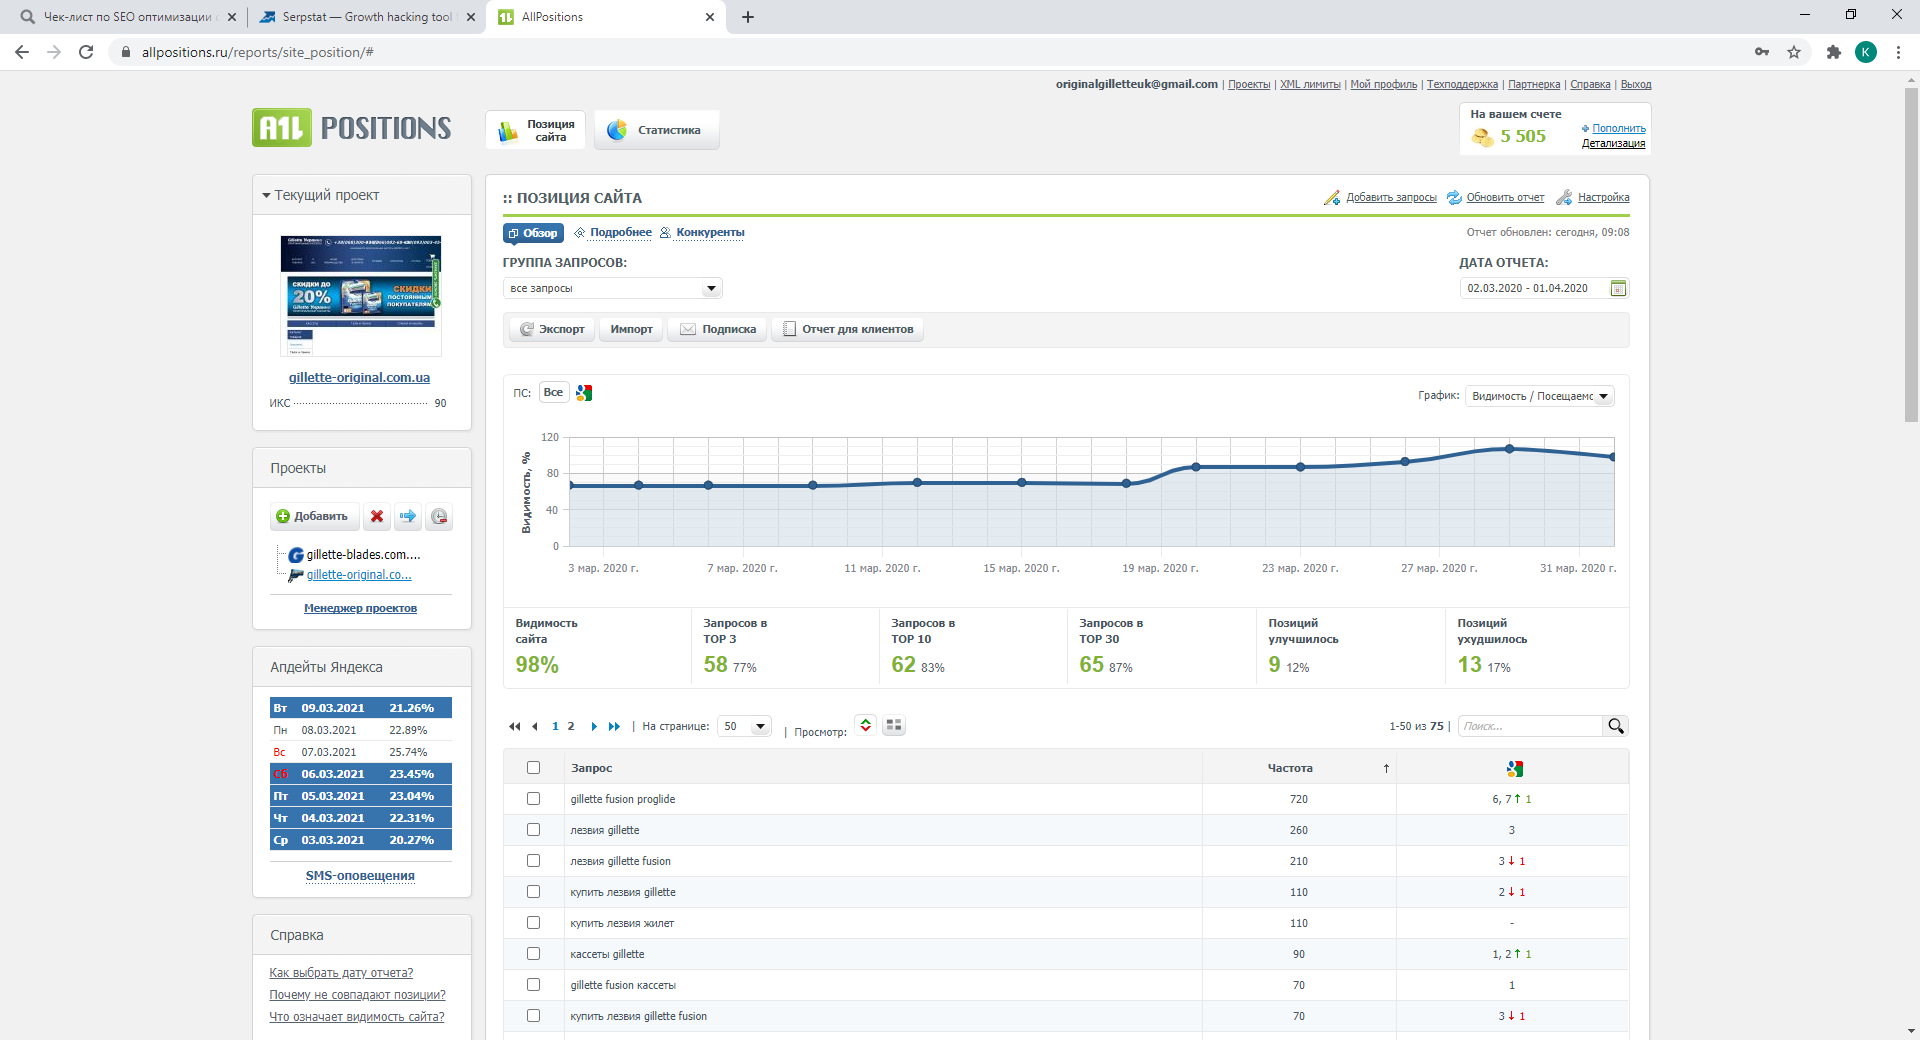Screen dimensions: 1920x1040
Task: Open the per-page 50 dropdown
Action: (x=745, y=726)
